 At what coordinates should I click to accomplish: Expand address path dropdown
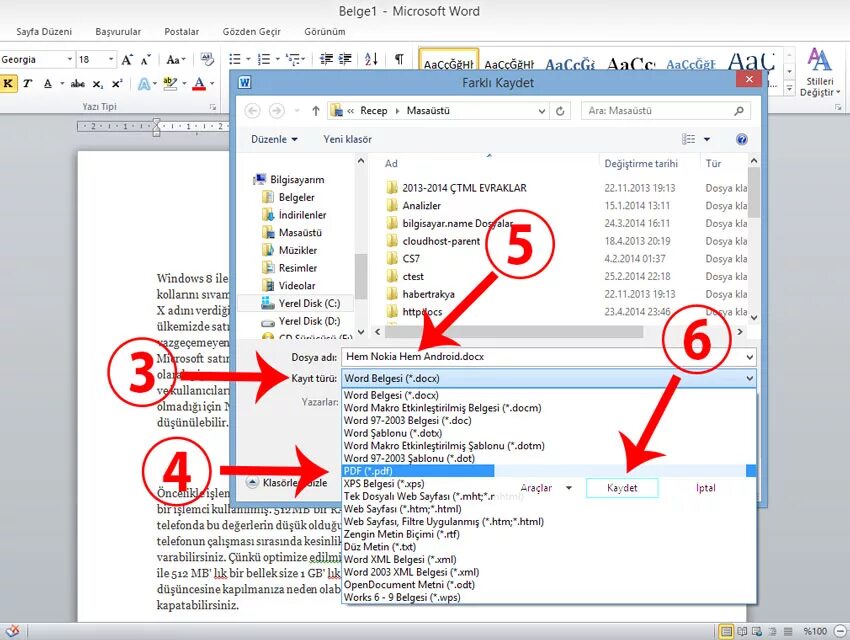pos(542,111)
